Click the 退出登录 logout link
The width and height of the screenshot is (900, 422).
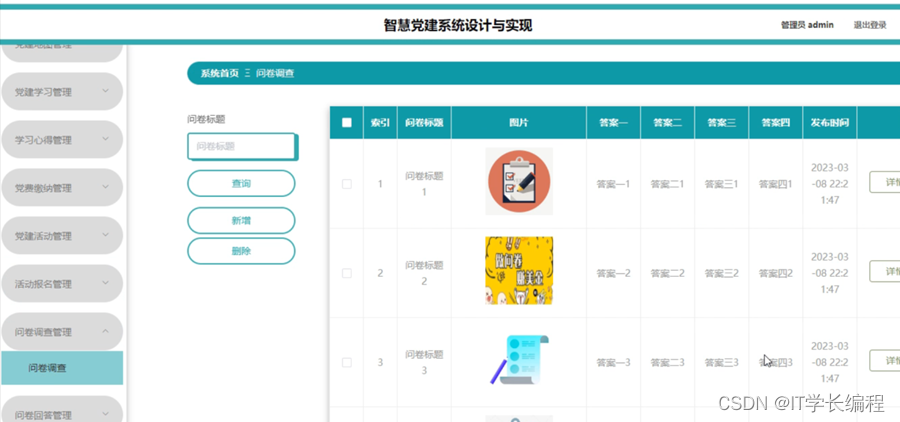[x=870, y=25]
